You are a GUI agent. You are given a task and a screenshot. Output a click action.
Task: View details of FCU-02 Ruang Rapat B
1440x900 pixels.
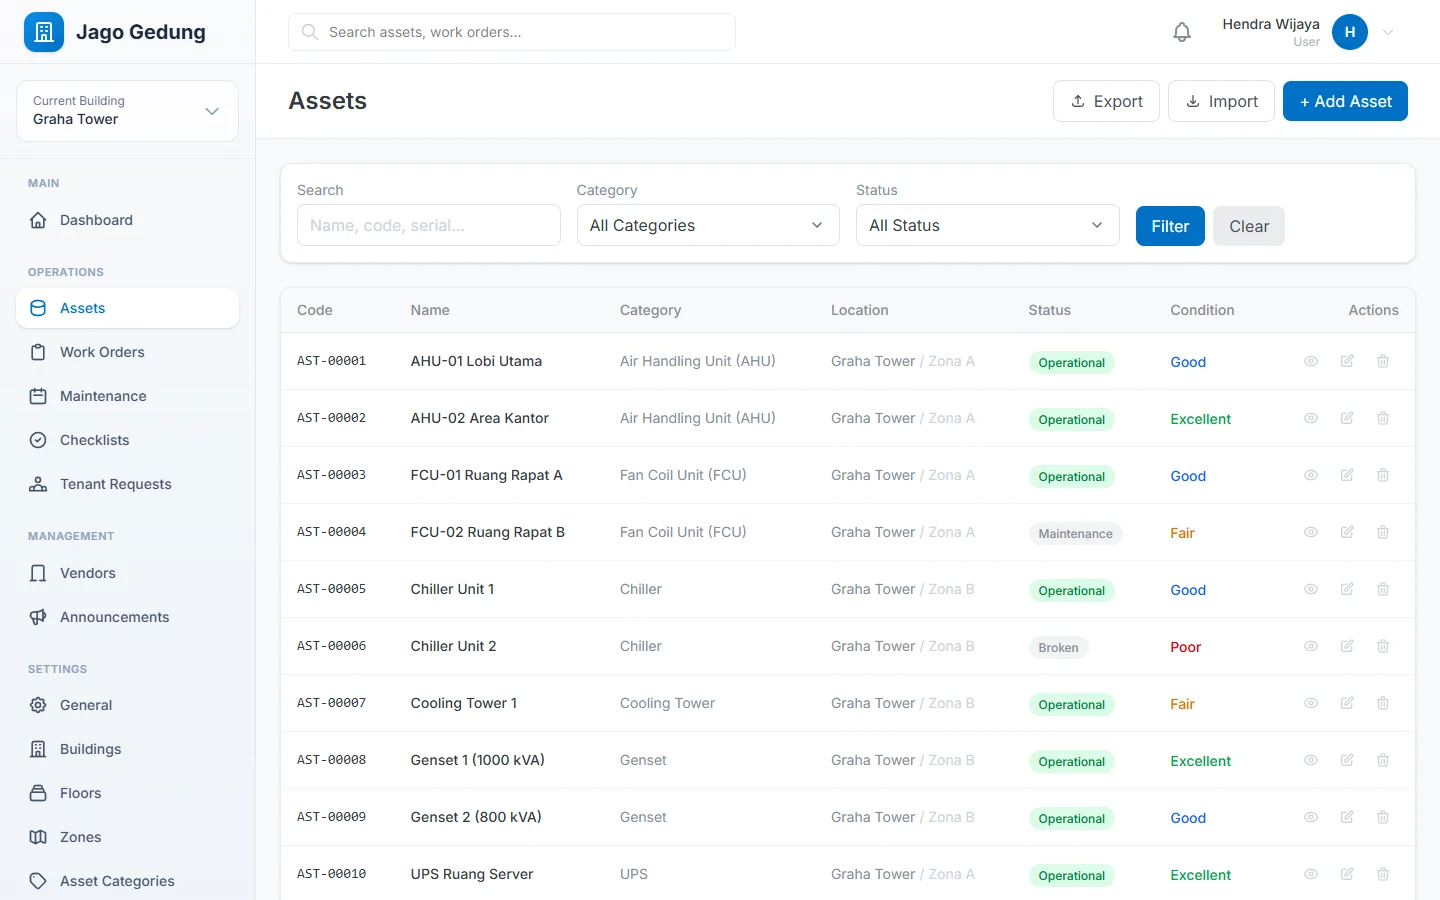coord(1311,532)
